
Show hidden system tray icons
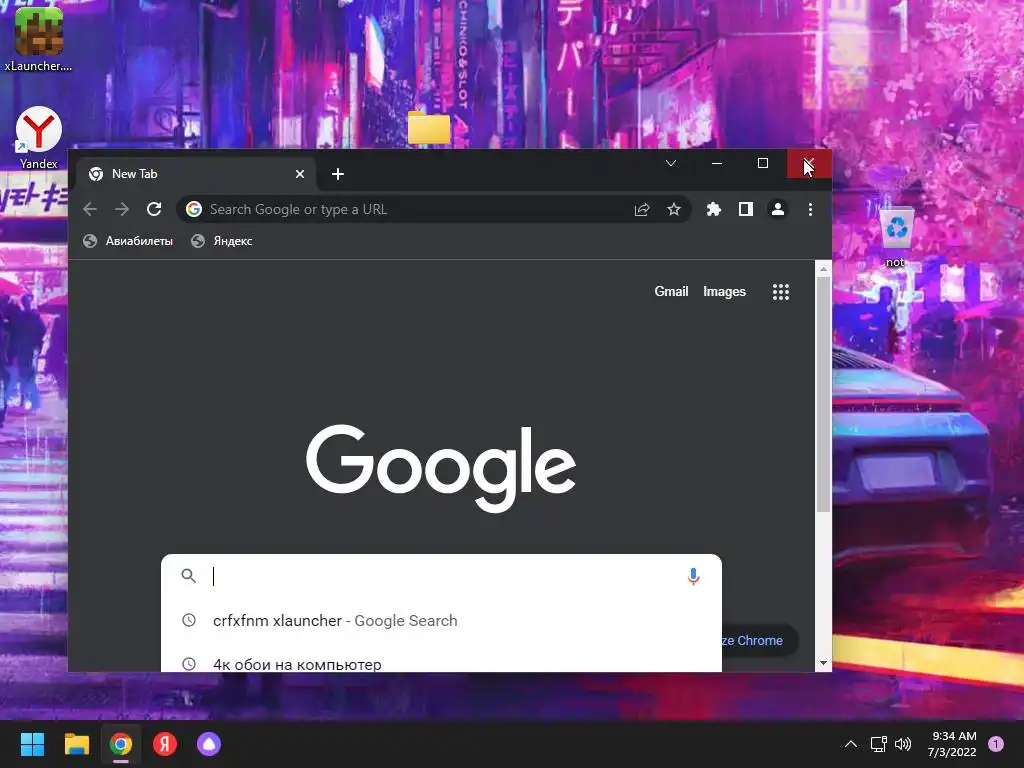click(851, 744)
